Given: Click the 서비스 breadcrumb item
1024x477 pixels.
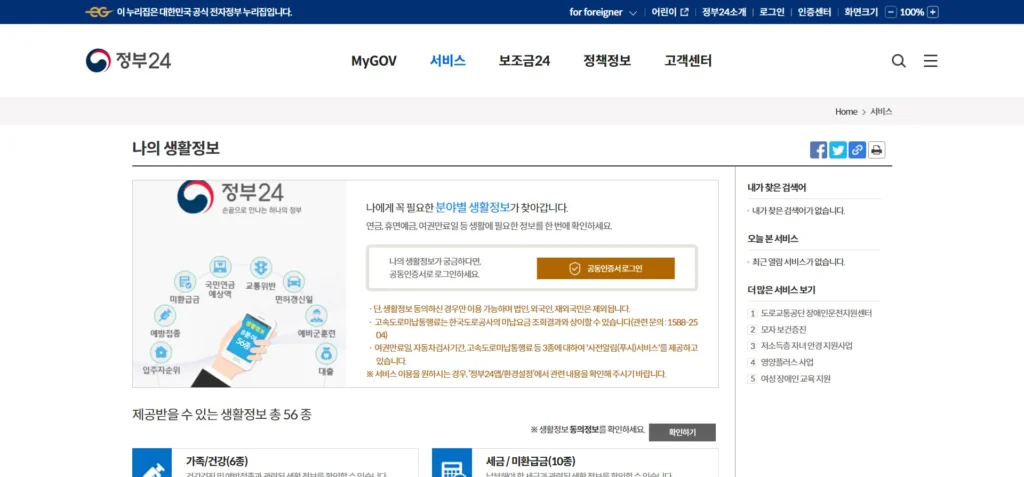Looking at the screenshot, I should click(881, 112).
